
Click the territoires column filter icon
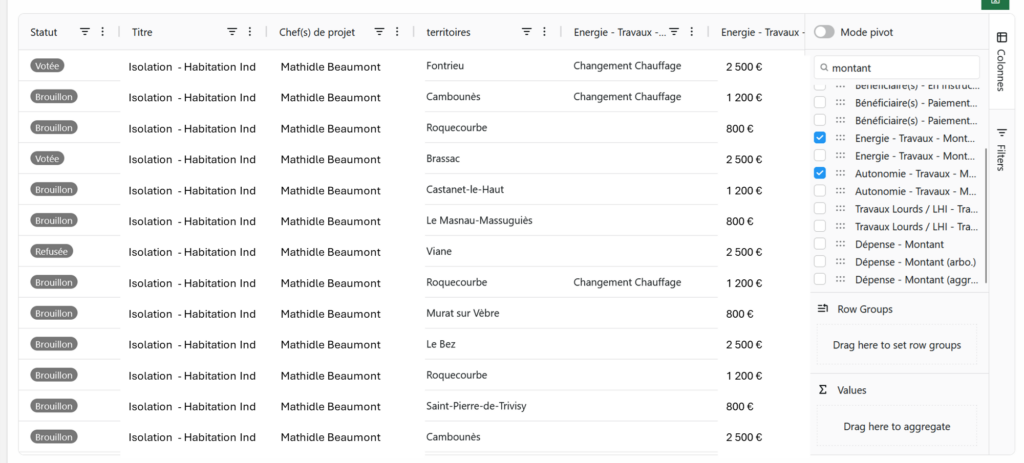[527, 32]
